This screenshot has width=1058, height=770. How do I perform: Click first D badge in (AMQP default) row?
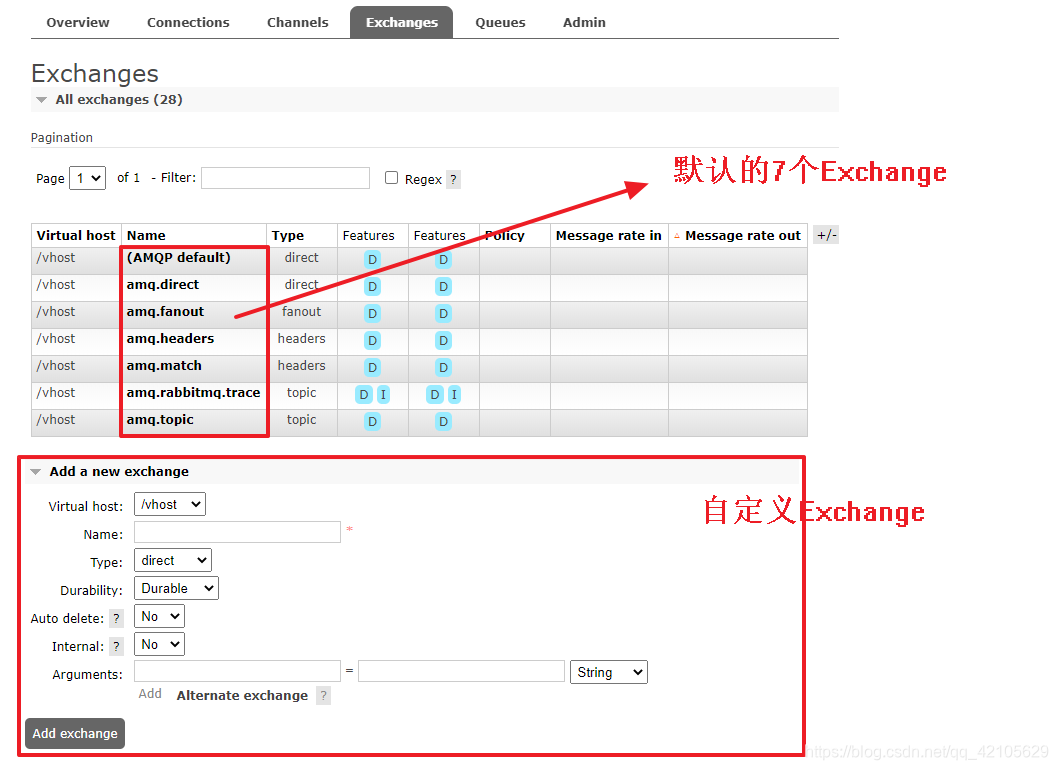coord(372,260)
